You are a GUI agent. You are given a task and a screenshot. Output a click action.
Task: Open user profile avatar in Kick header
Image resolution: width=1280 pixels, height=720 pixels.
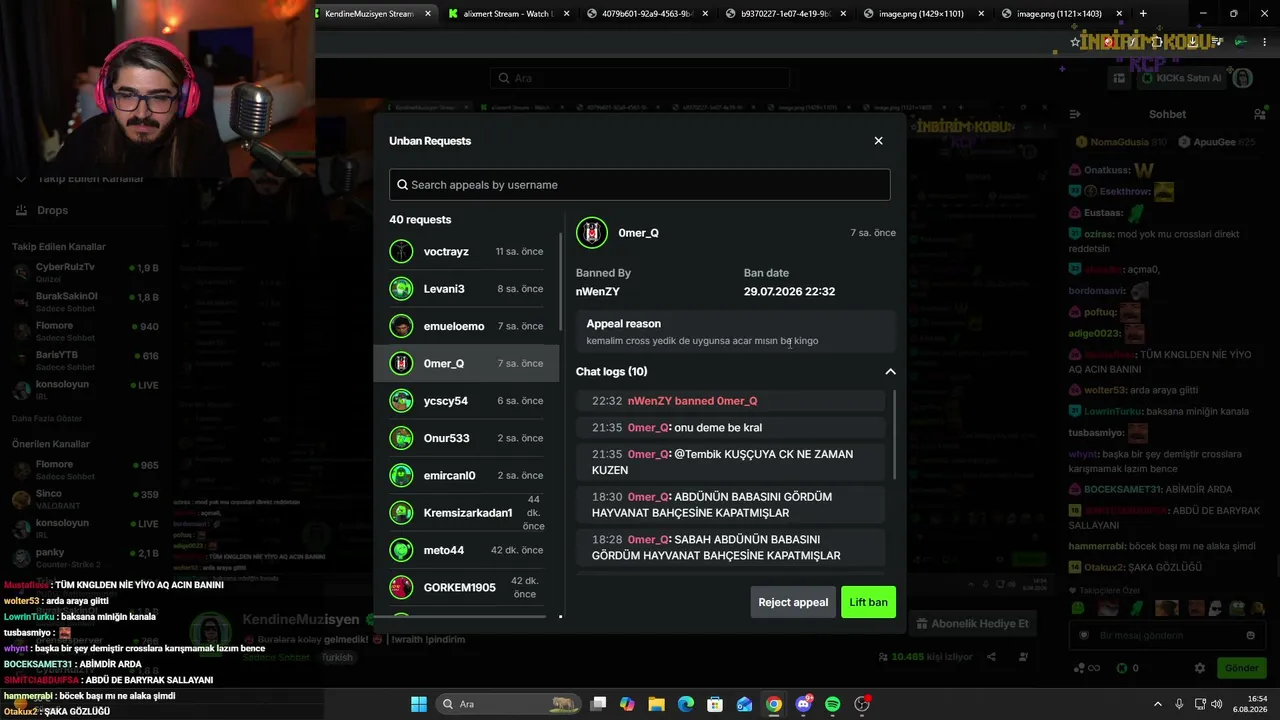pos(1242,78)
